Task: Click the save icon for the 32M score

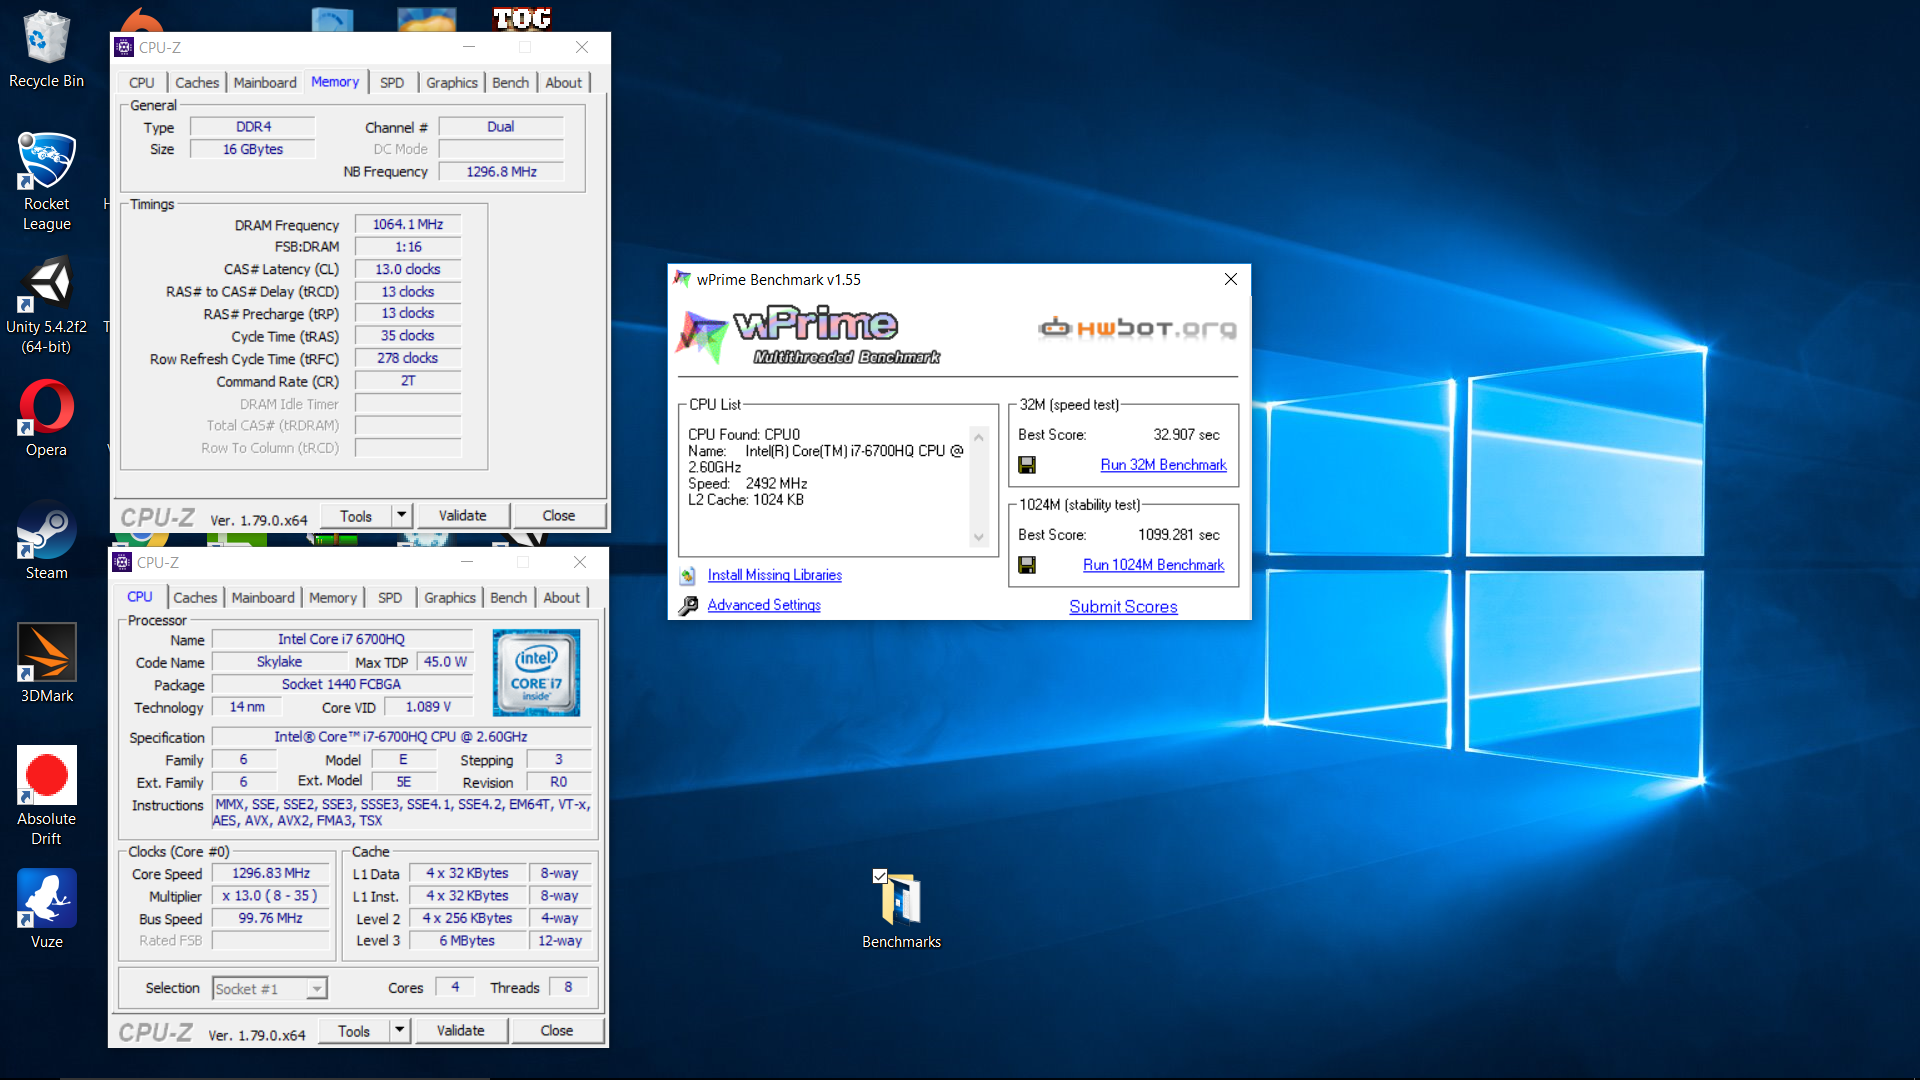Action: click(x=1027, y=465)
